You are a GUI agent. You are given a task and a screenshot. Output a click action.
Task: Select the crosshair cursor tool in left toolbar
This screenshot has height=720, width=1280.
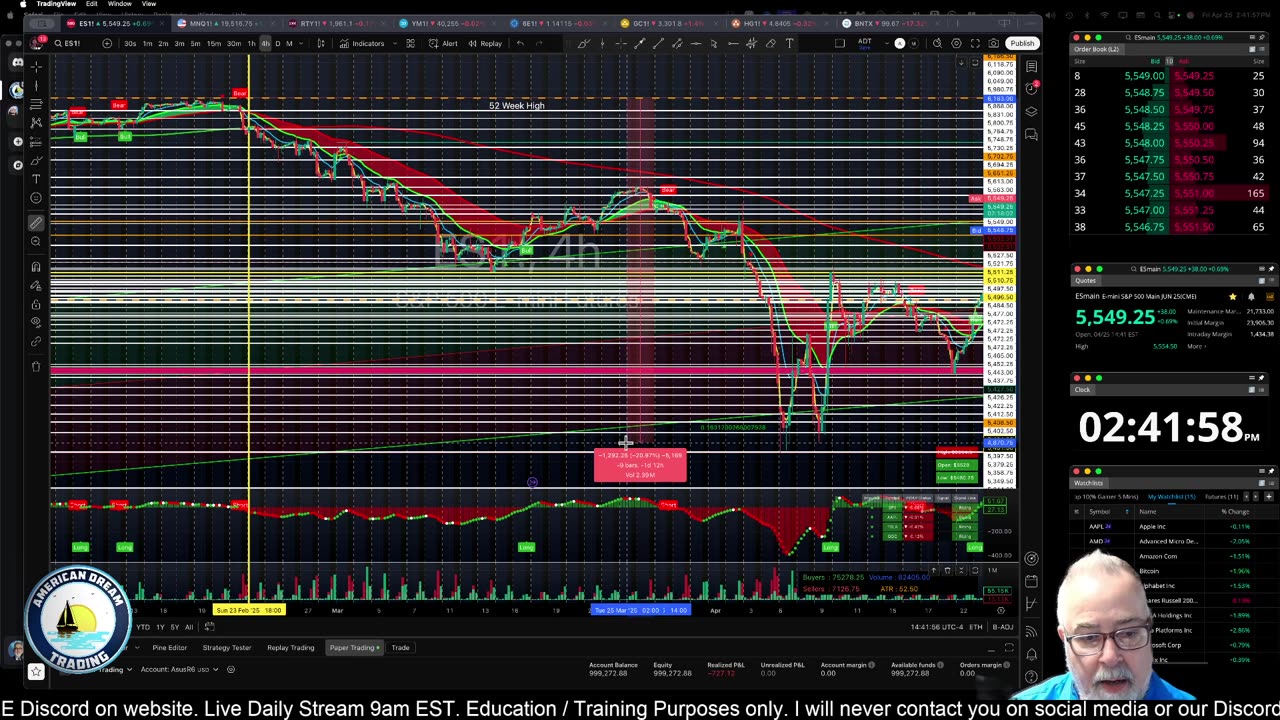pyautogui.click(x=36, y=66)
